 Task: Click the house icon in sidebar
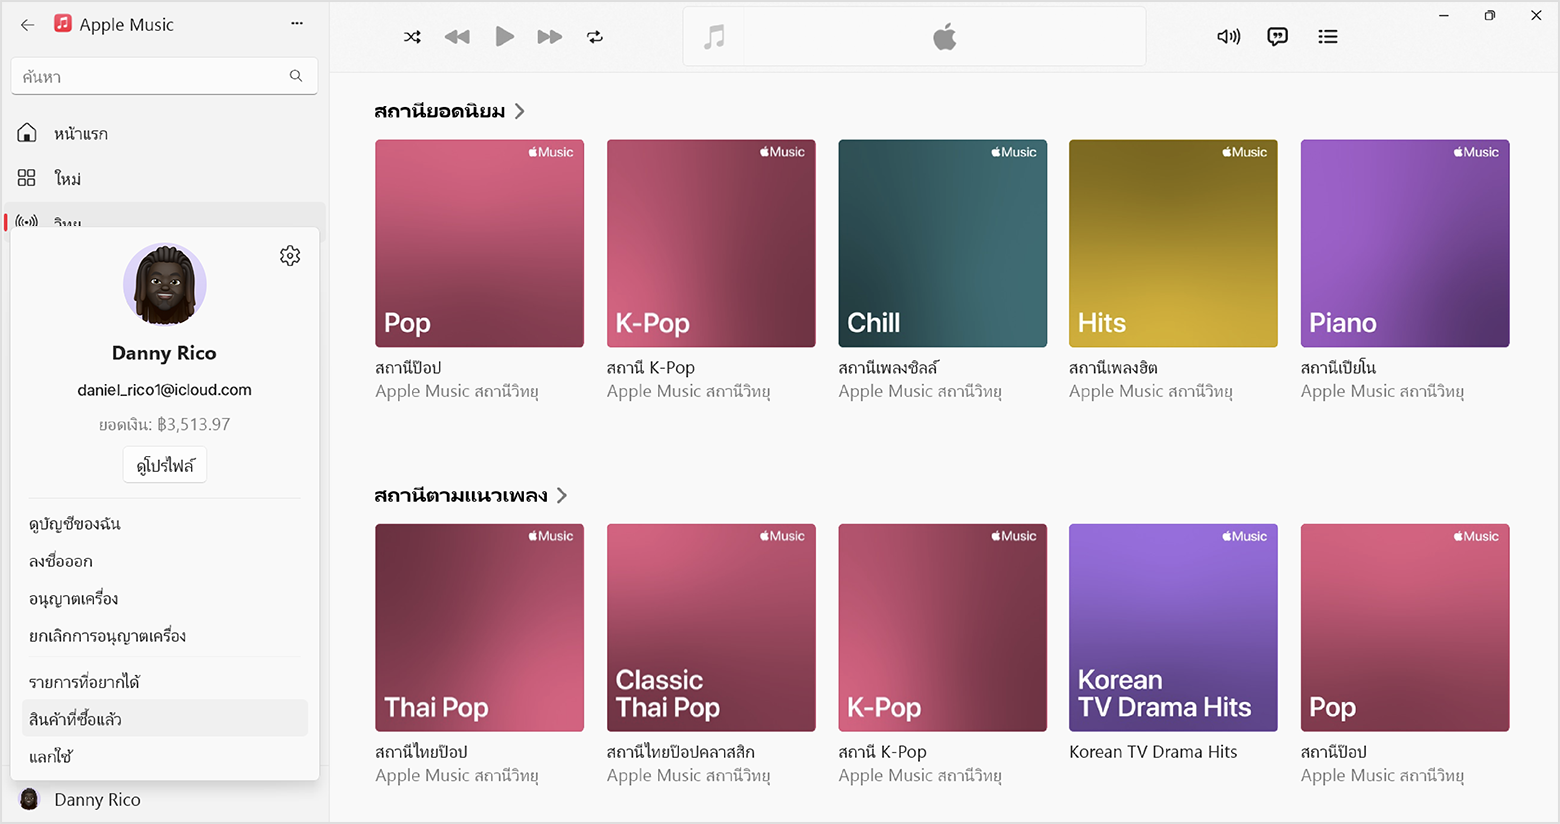pyautogui.click(x=27, y=133)
